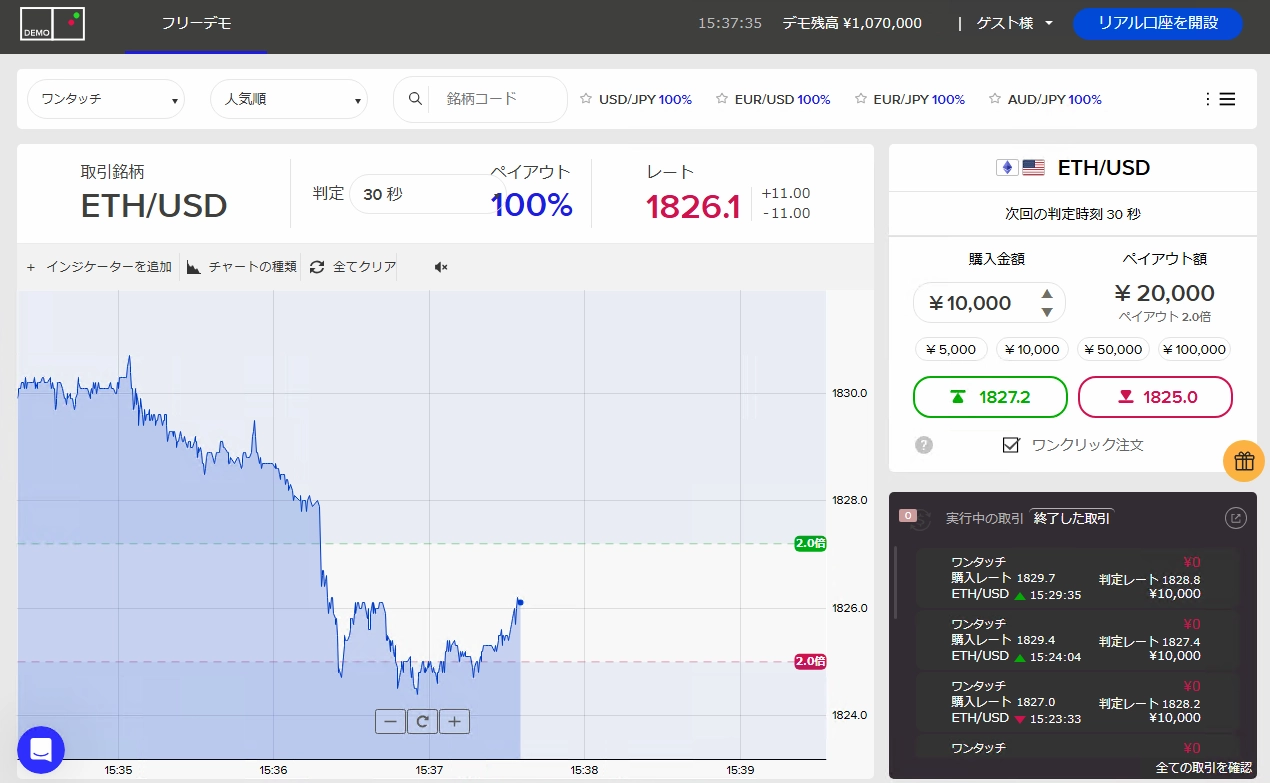Image resolution: width=1270 pixels, height=783 pixels.
Task: Click インジケーターを追加
Action: tap(99, 267)
